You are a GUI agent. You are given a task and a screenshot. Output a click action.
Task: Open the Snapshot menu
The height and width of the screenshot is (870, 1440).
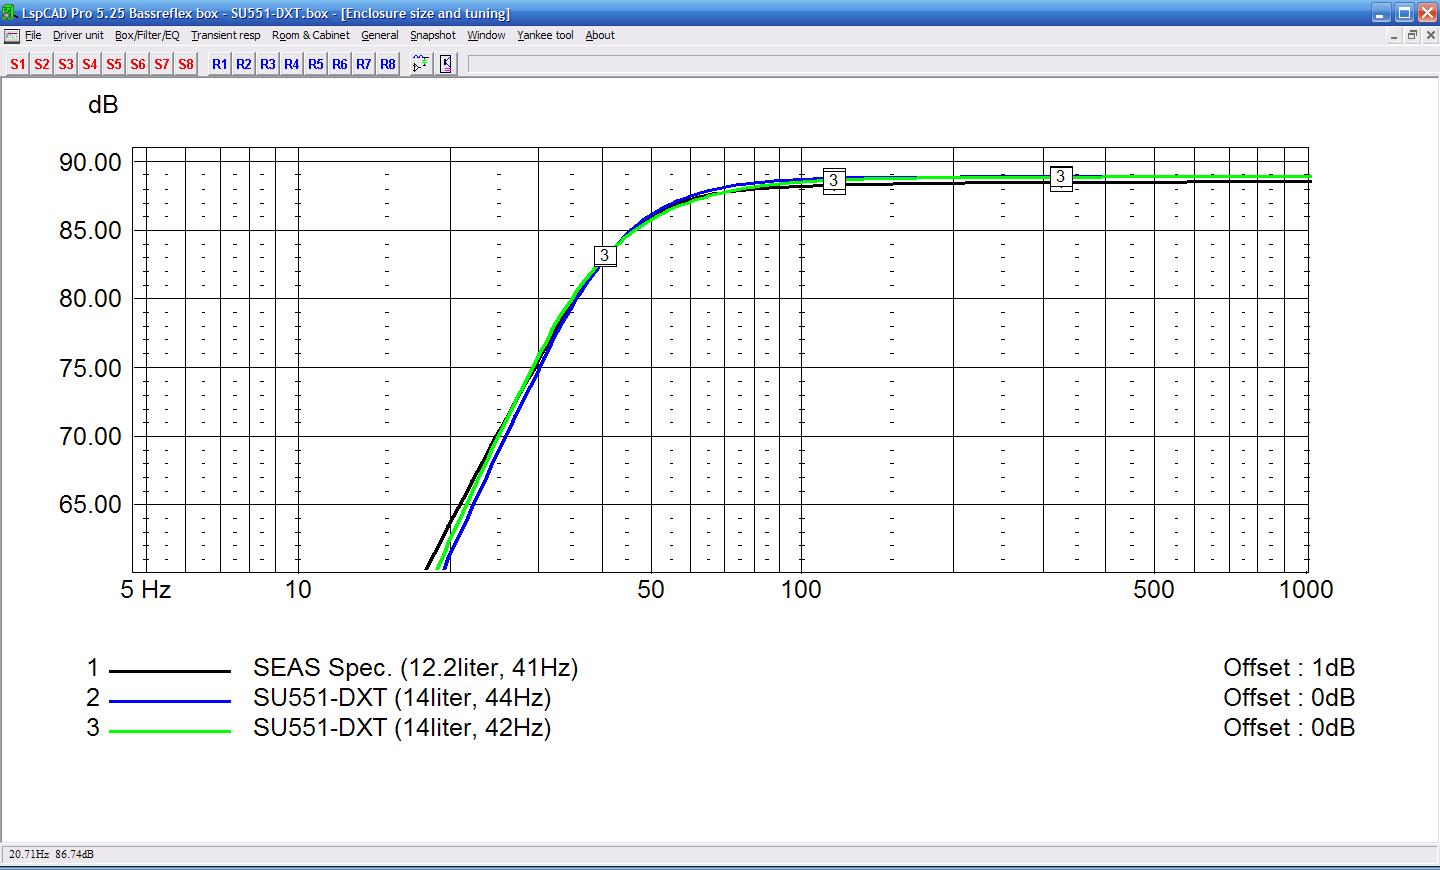433,35
